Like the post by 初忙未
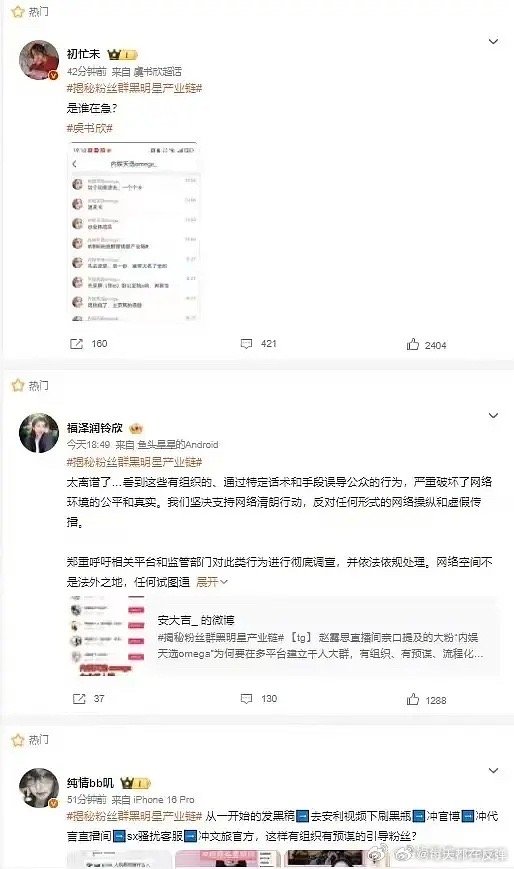514x869 pixels. click(x=426, y=345)
